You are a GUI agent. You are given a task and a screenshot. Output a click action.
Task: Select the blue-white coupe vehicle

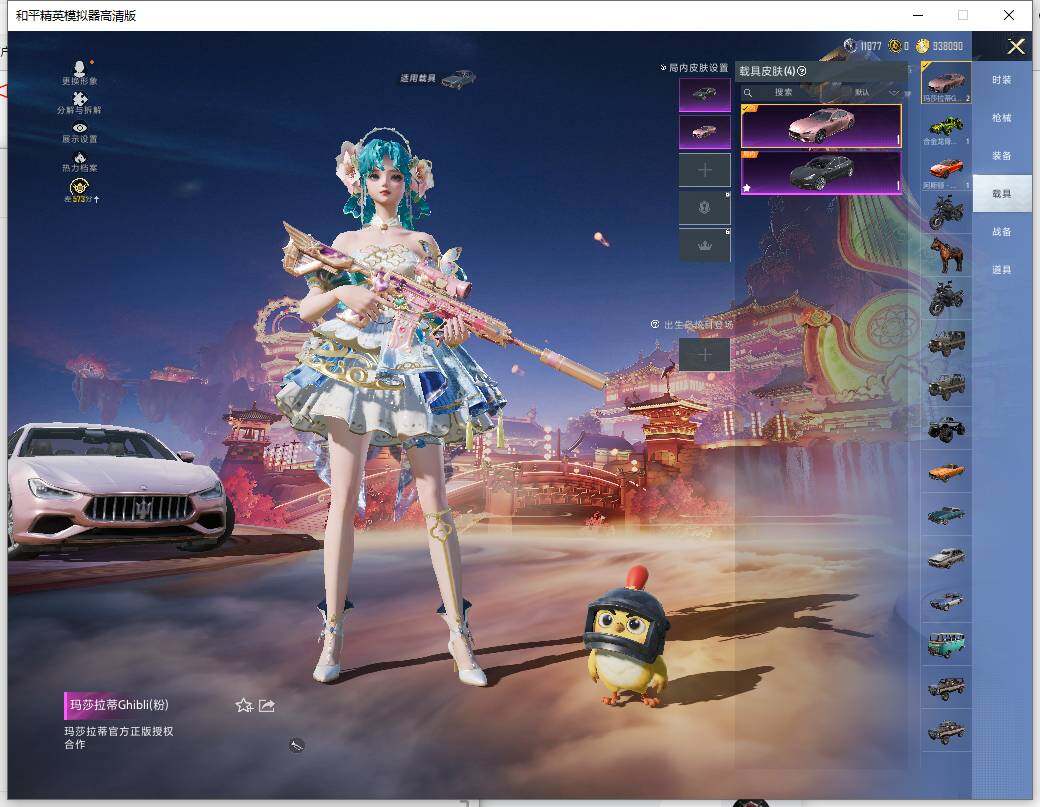(x=946, y=601)
